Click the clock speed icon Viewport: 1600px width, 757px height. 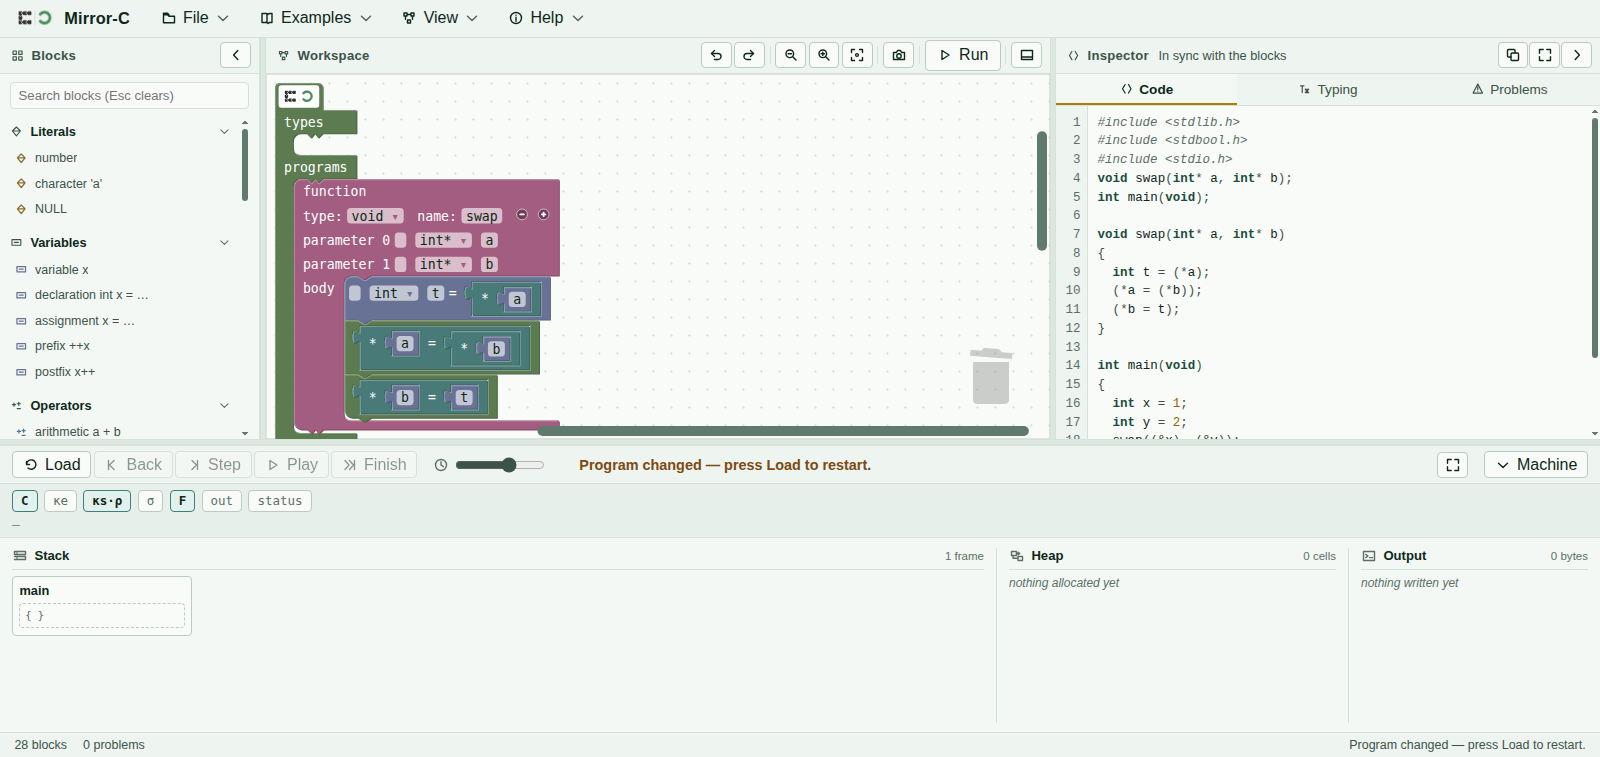(x=441, y=465)
